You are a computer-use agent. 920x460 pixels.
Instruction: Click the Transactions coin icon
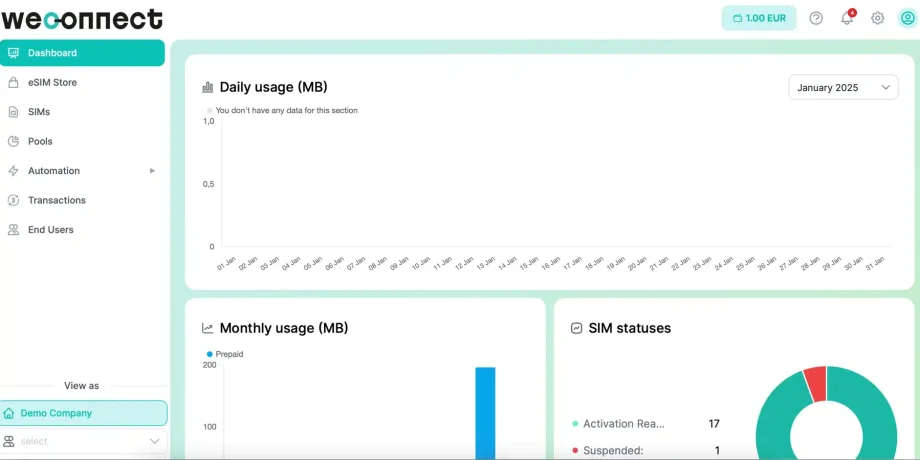[x=13, y=200]
